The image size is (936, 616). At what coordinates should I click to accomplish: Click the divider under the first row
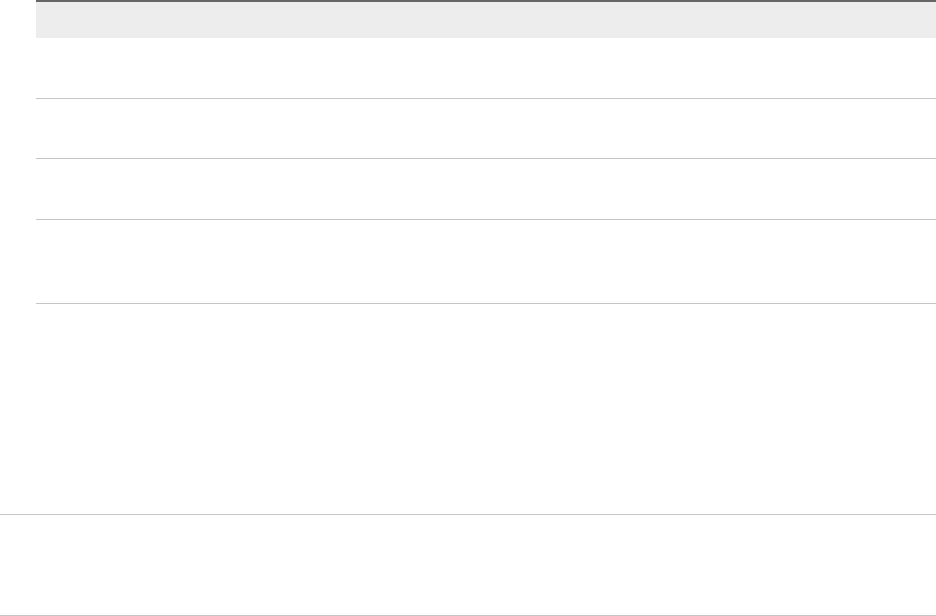[486, 98]
